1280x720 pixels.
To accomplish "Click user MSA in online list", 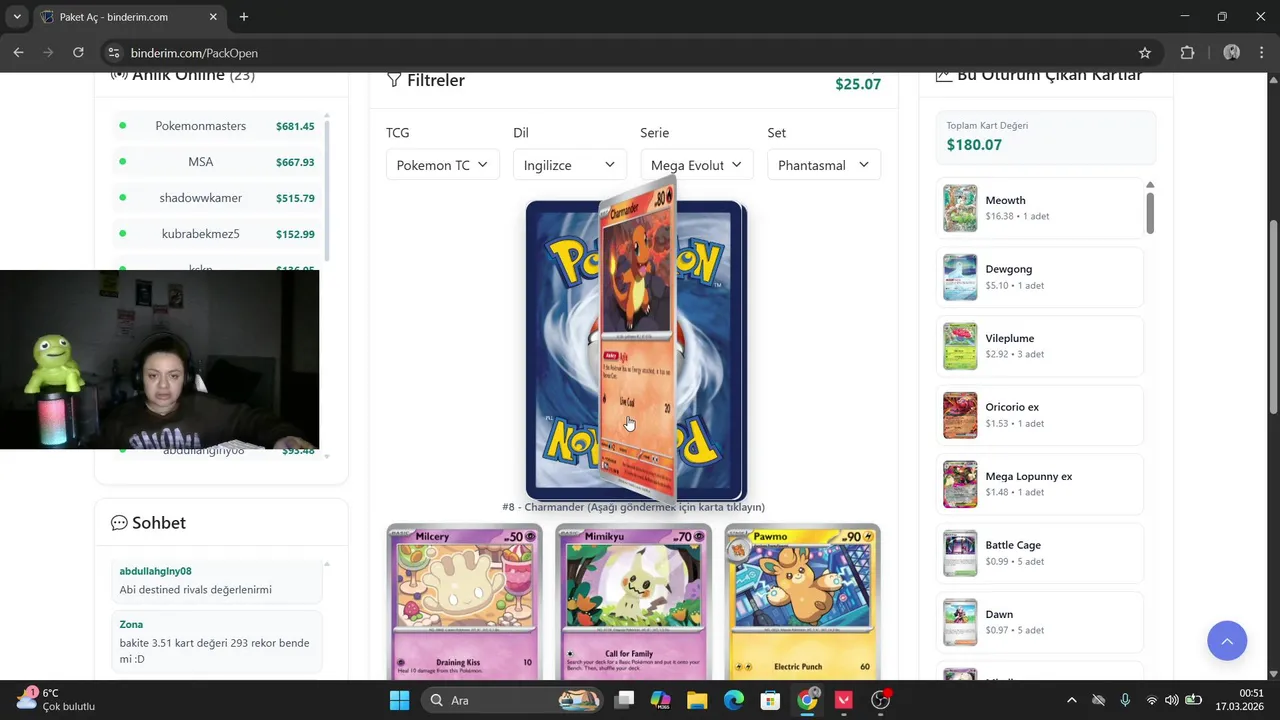I will 200,162.
